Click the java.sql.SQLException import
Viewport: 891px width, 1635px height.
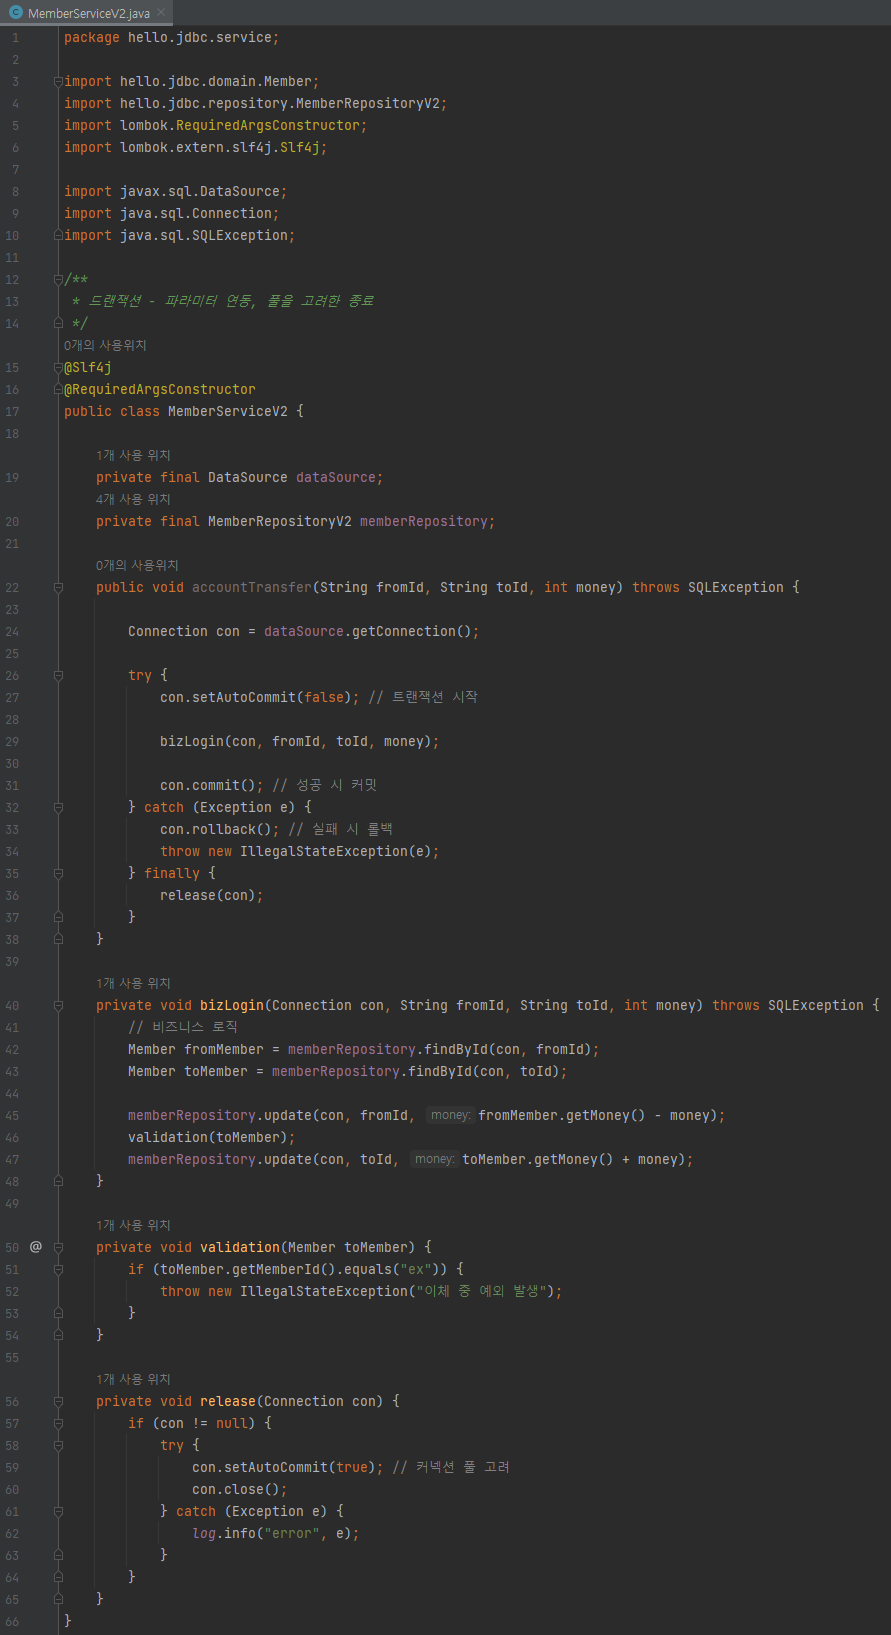(x=180, y=235)
